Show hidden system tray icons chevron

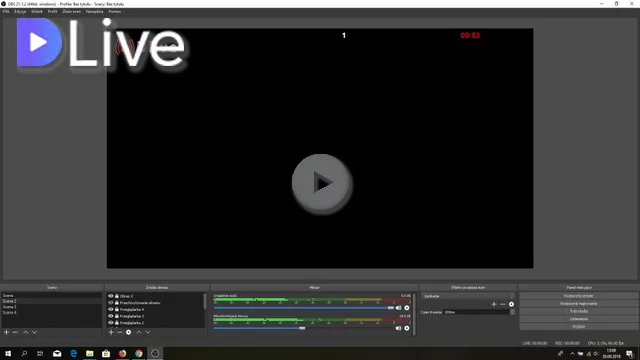tap(572, 353)
